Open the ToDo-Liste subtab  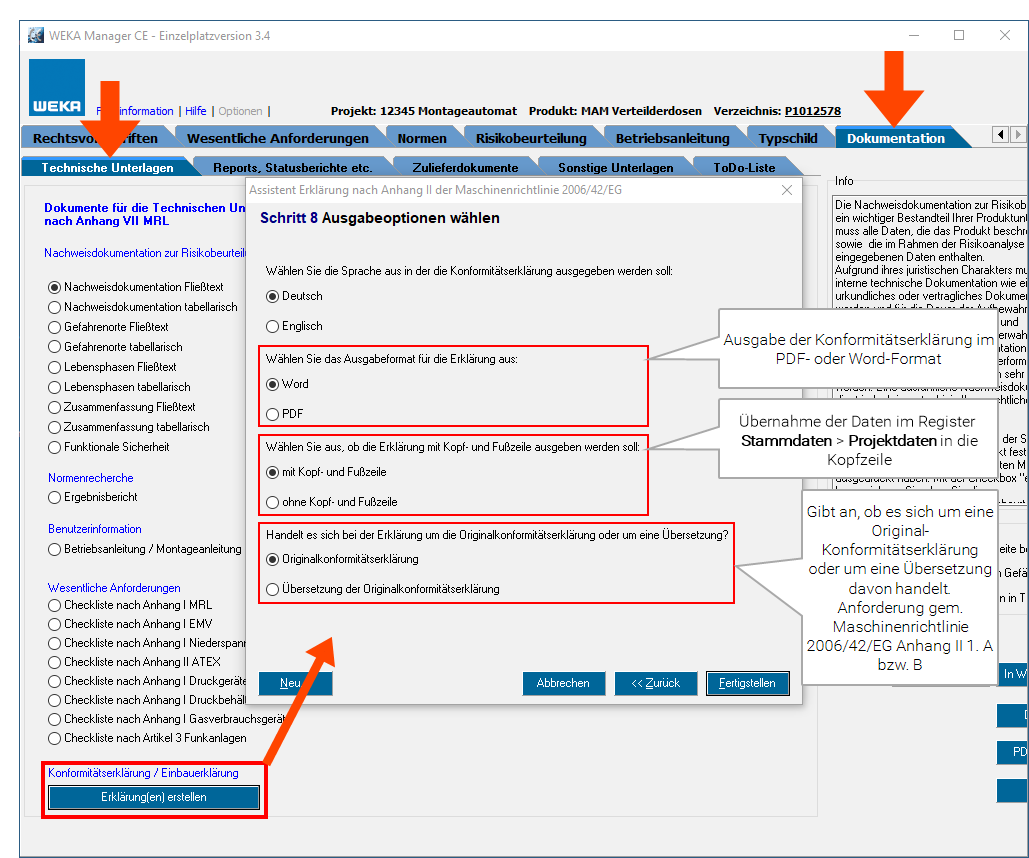click(x=744, y=168)
